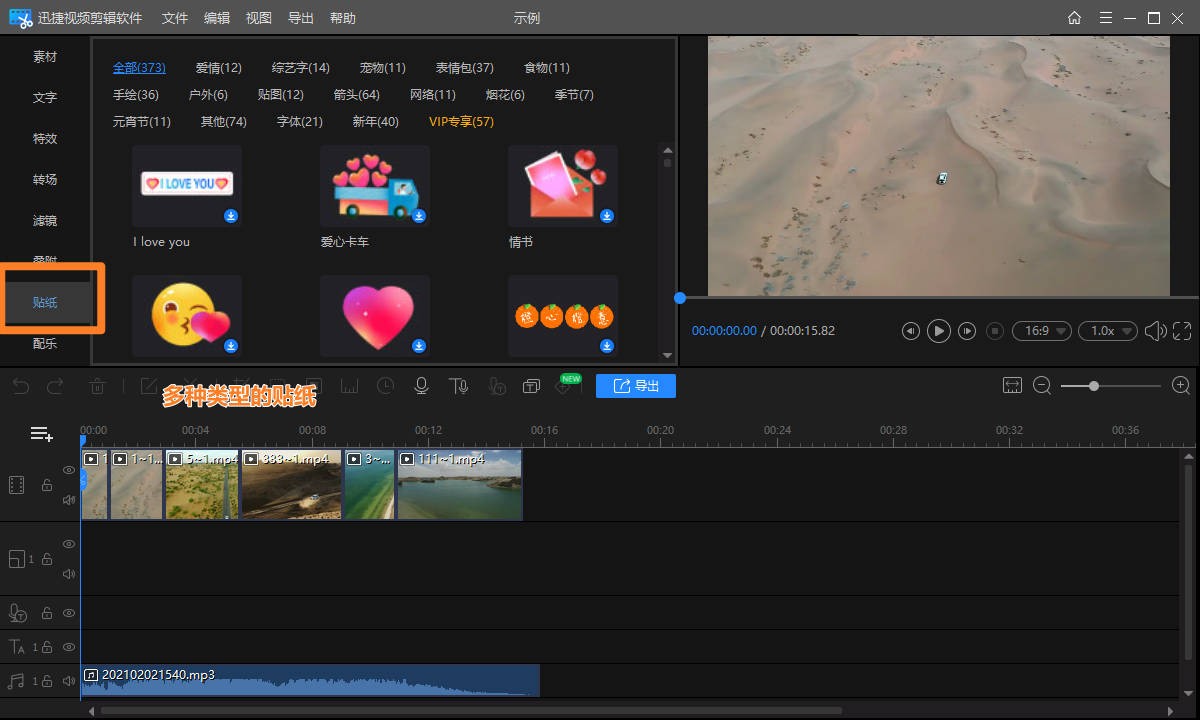Open the 文件 menu
This screenshot has height=720, width=1200.
[x=175, y=18]
